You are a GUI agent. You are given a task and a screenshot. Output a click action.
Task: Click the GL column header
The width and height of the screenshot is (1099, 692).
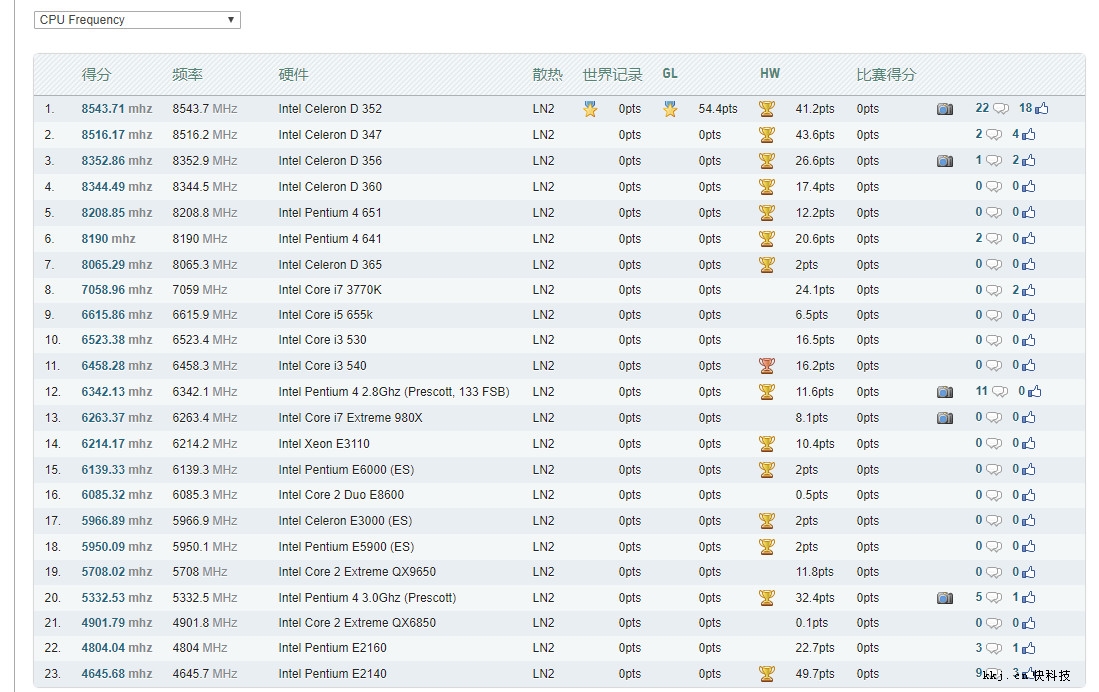pyautogui.click(x=670, y=74)
